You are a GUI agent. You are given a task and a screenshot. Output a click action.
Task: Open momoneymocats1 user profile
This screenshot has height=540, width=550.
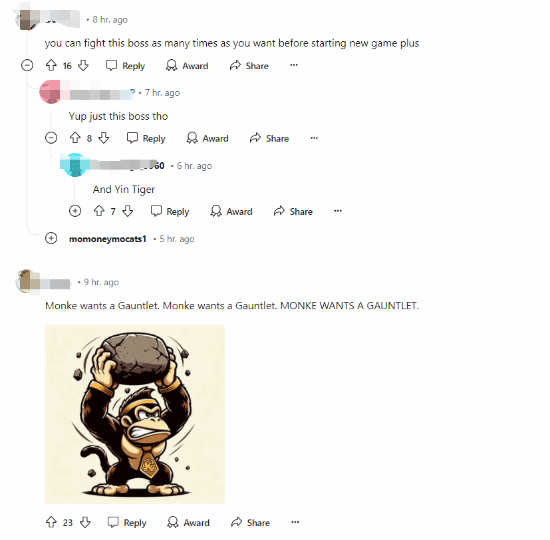pos(108,239)
